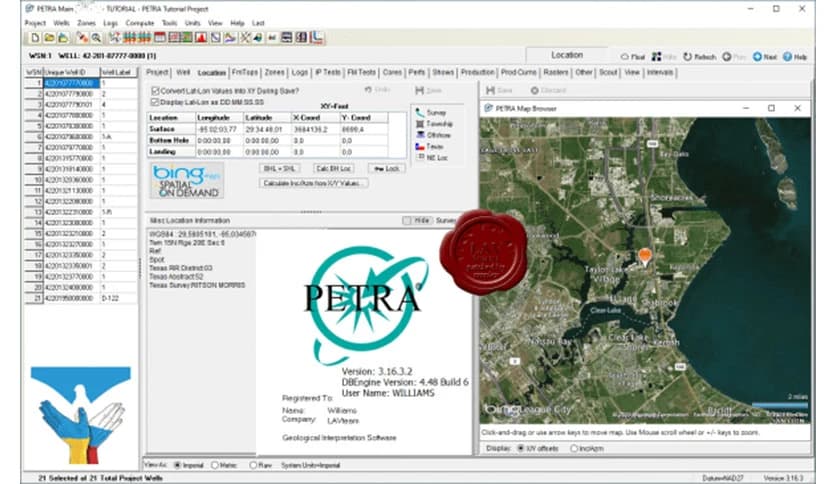Click the green map grid toolbar icon

click(187, 37)
